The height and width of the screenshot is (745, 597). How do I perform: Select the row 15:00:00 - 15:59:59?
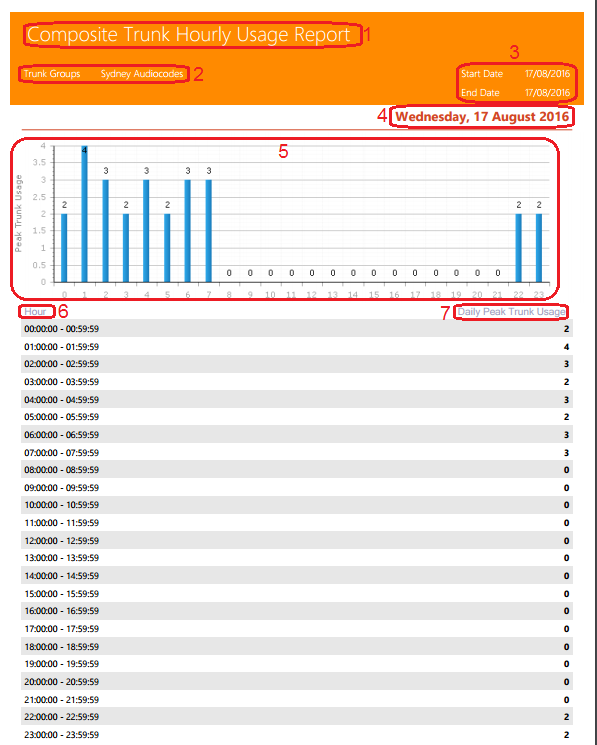click(x=297, y=593)
